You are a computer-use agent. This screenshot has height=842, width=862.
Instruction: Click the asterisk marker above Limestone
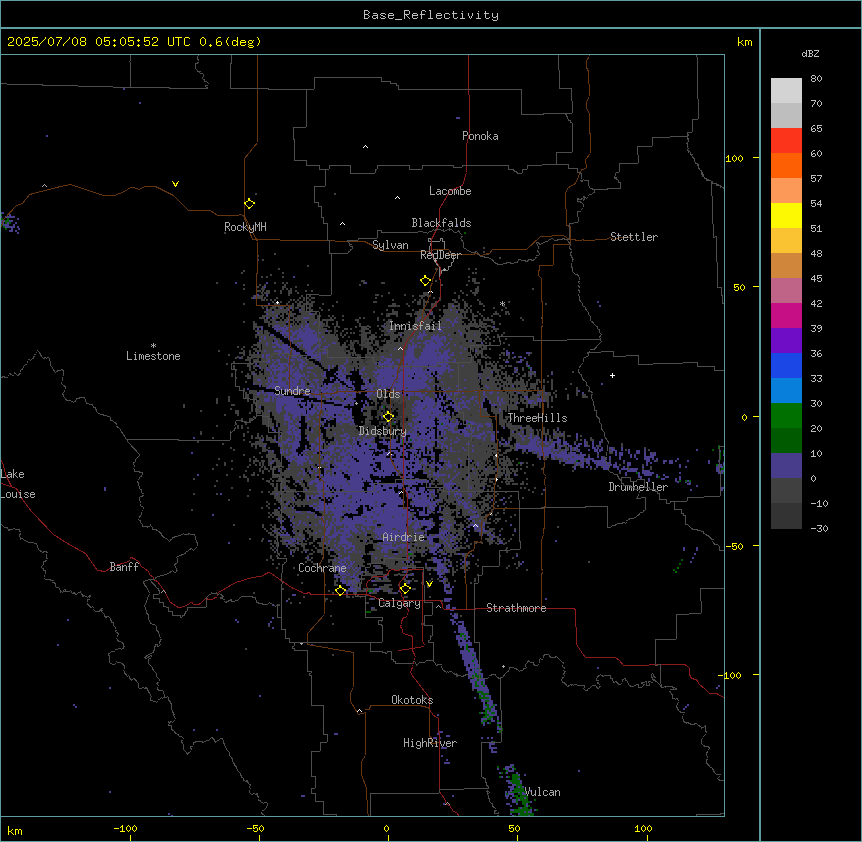coord(153,345)
